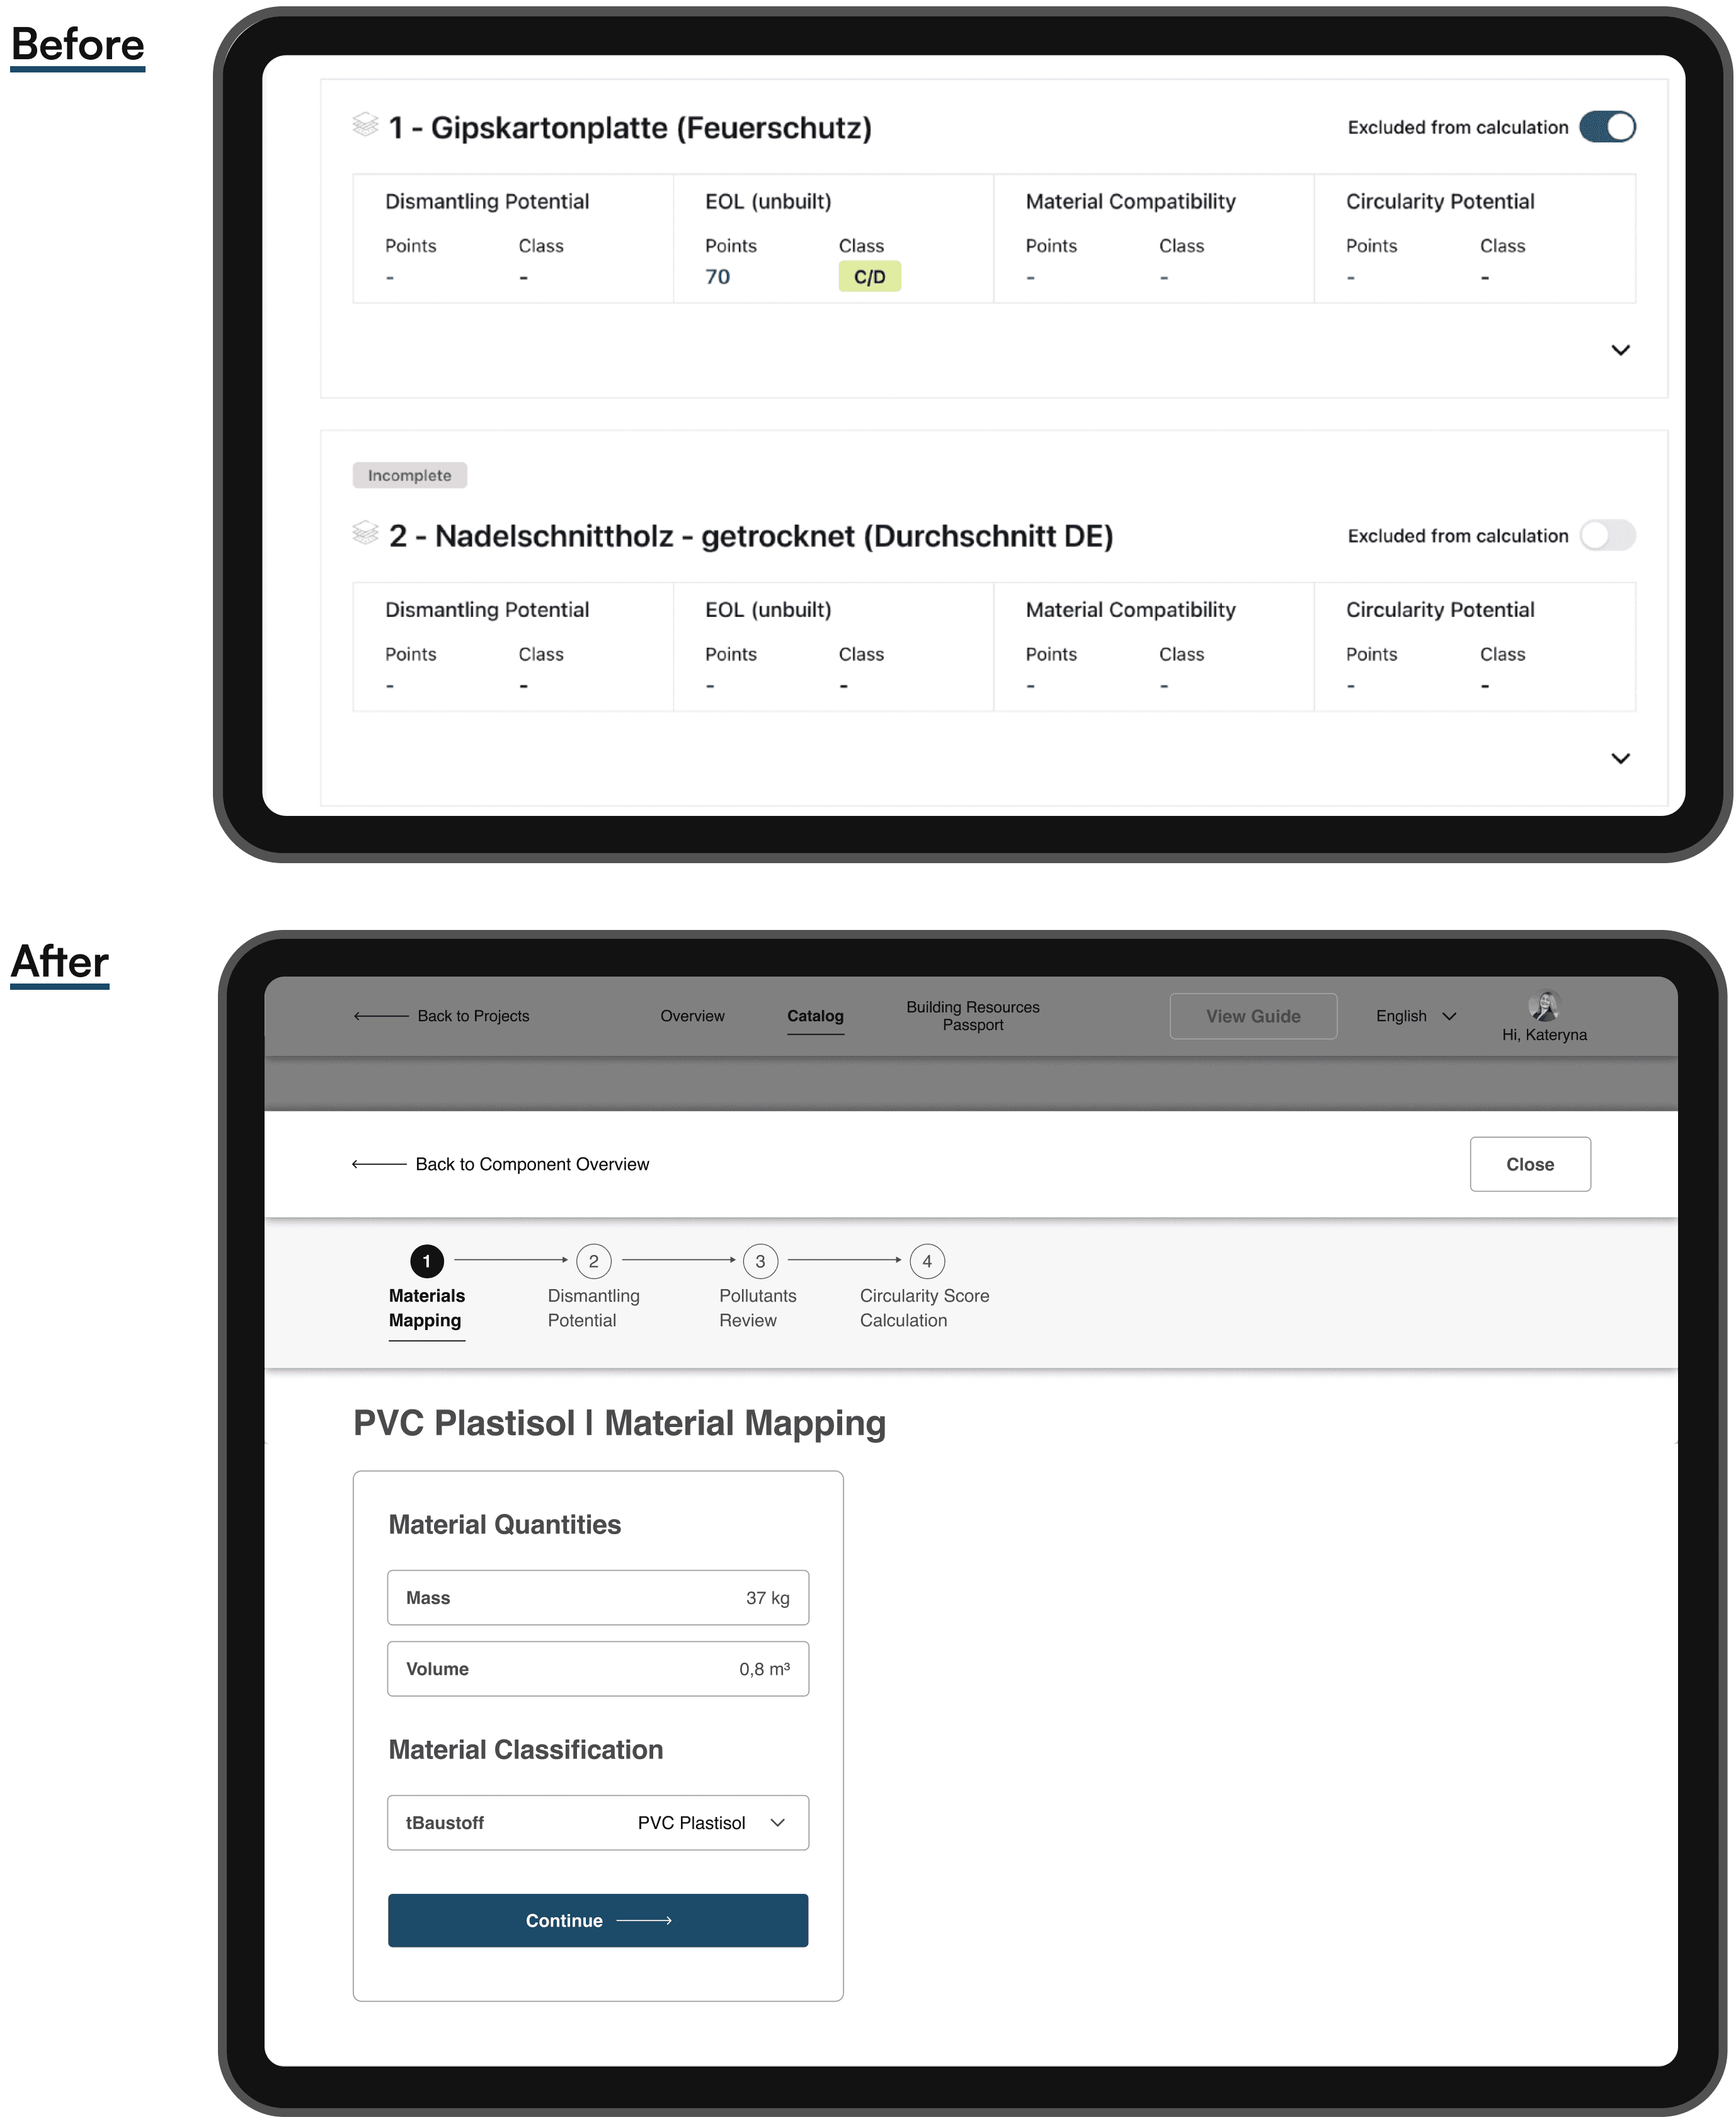Disable Excluded from calculation for Gipskartonplatte
This screenshot has width=1736, height=2122.
point(1607,127)
